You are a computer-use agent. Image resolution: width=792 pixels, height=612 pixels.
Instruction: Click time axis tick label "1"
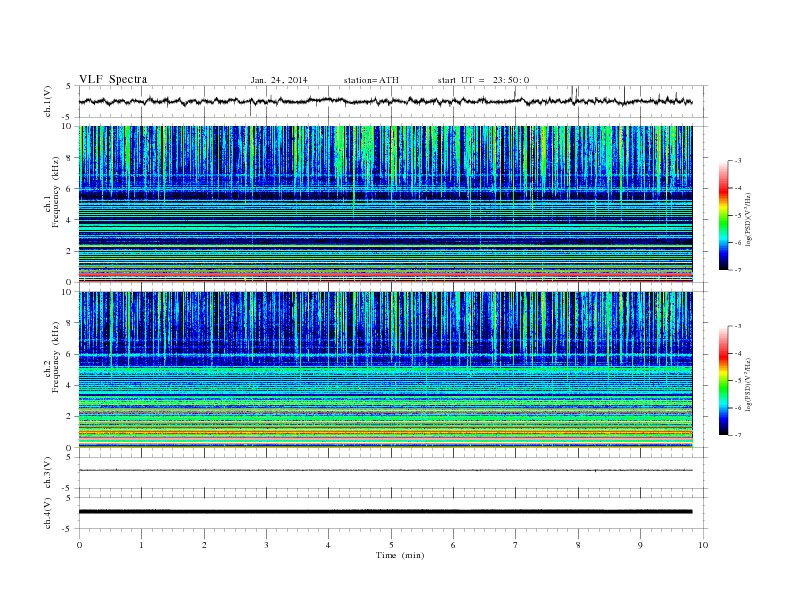141,545
